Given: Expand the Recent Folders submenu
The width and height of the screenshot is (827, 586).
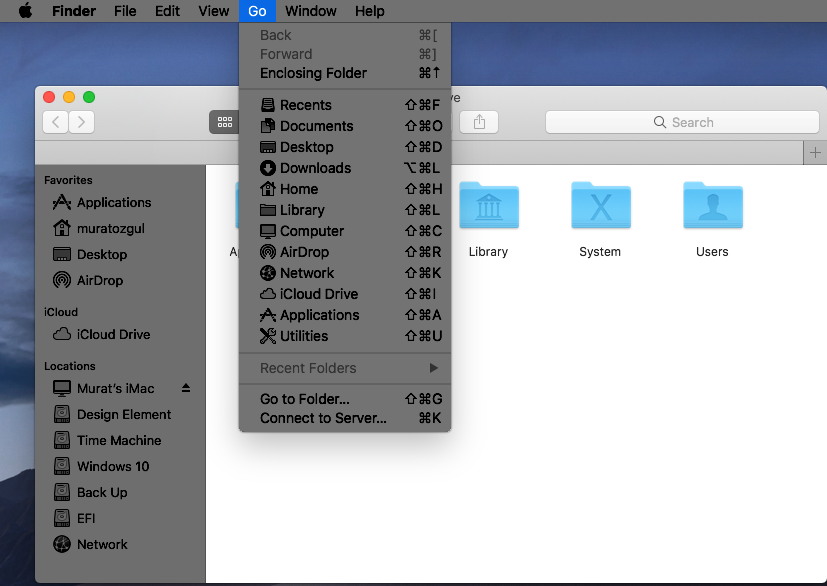Looking at the screenshot, I should pos(345,368).
